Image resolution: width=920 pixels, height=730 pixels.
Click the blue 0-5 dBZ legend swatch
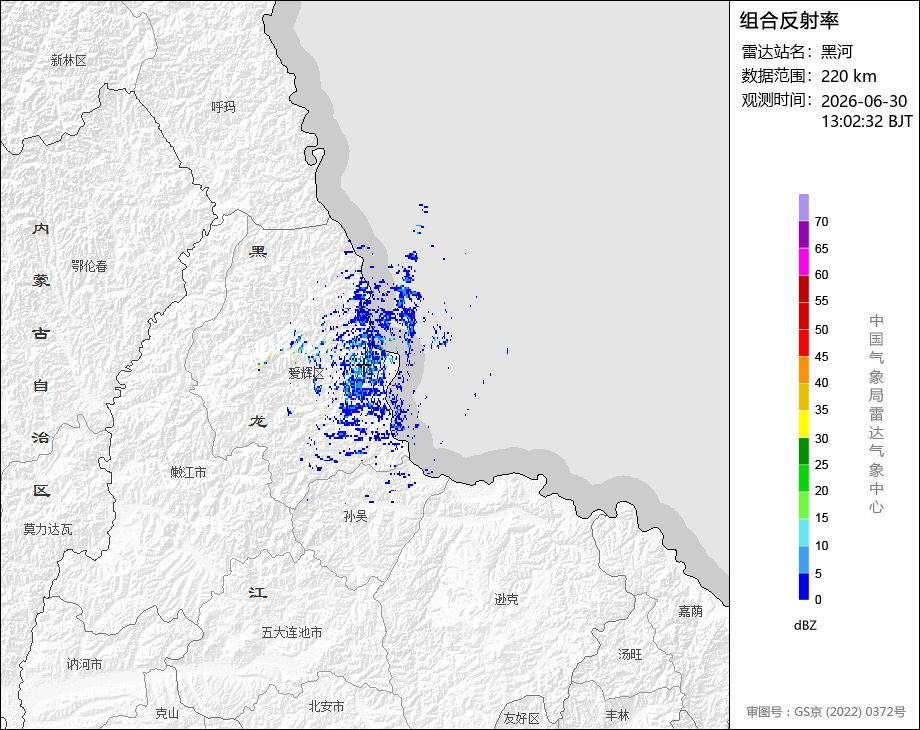pyautogui.click(x=804, y=586)
